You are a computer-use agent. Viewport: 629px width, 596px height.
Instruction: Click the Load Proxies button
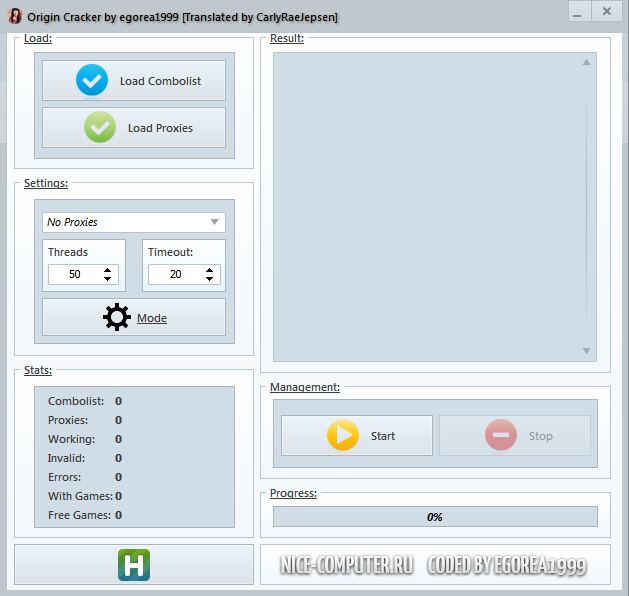134,128
